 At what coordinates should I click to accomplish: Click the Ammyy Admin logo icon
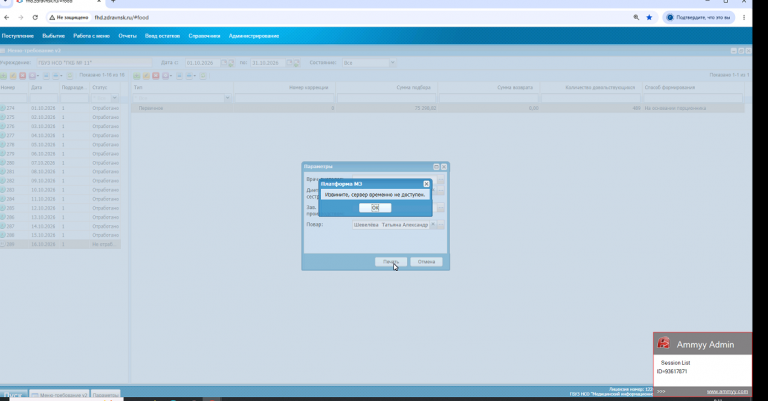[x=664, y=343]
